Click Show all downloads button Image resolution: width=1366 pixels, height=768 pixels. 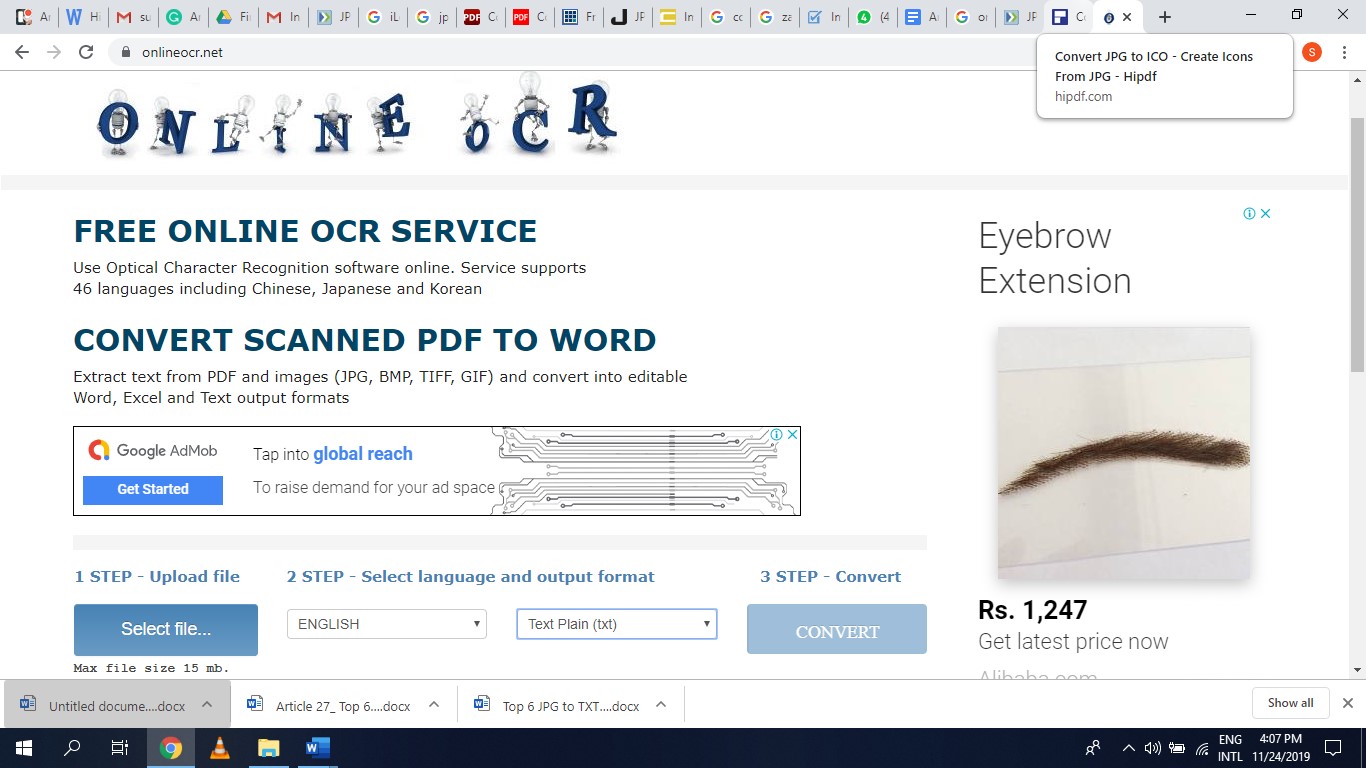click(x=1290, y=703)
